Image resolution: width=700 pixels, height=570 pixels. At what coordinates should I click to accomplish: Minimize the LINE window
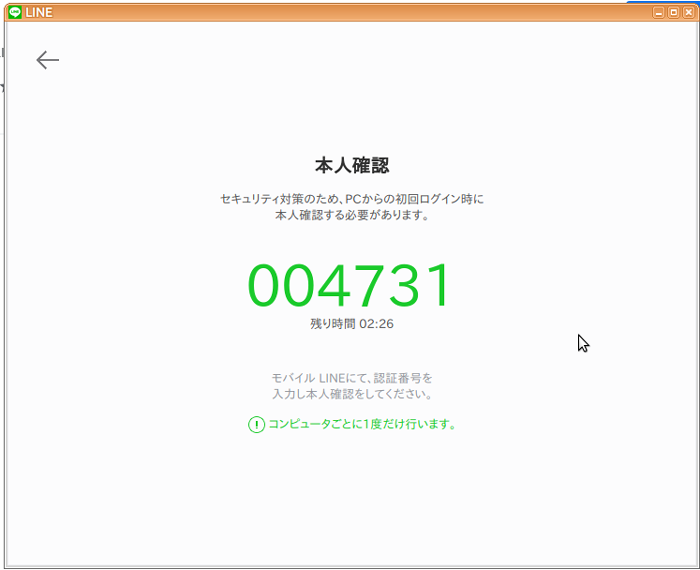pos(658,12)
